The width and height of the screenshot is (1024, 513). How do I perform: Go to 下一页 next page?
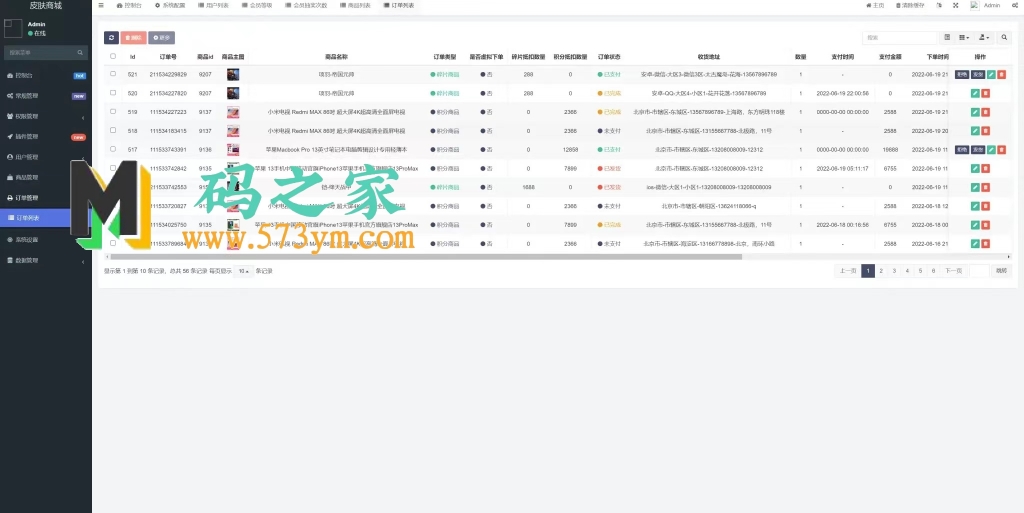coord(954,271)
